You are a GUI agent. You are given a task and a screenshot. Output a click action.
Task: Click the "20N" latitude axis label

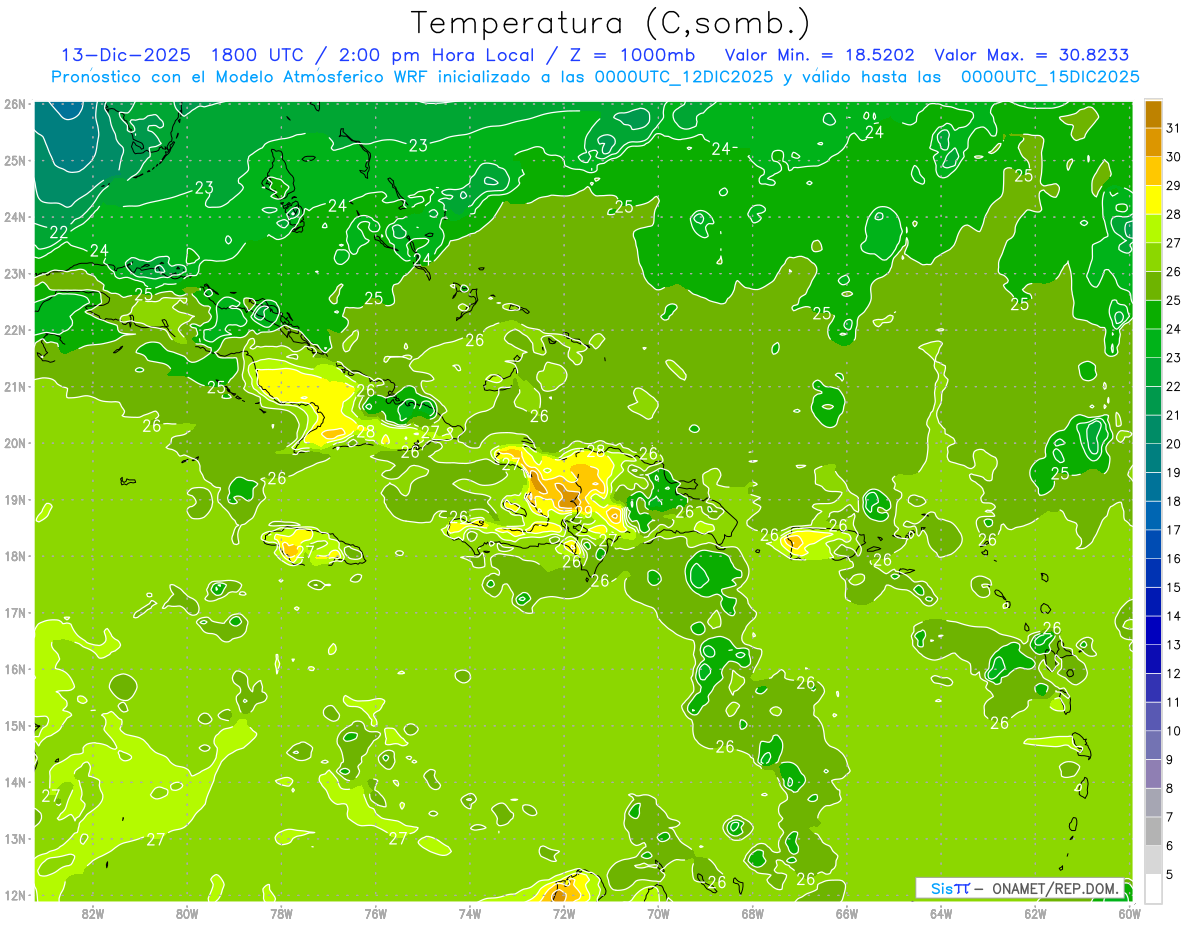pos(15,443)
